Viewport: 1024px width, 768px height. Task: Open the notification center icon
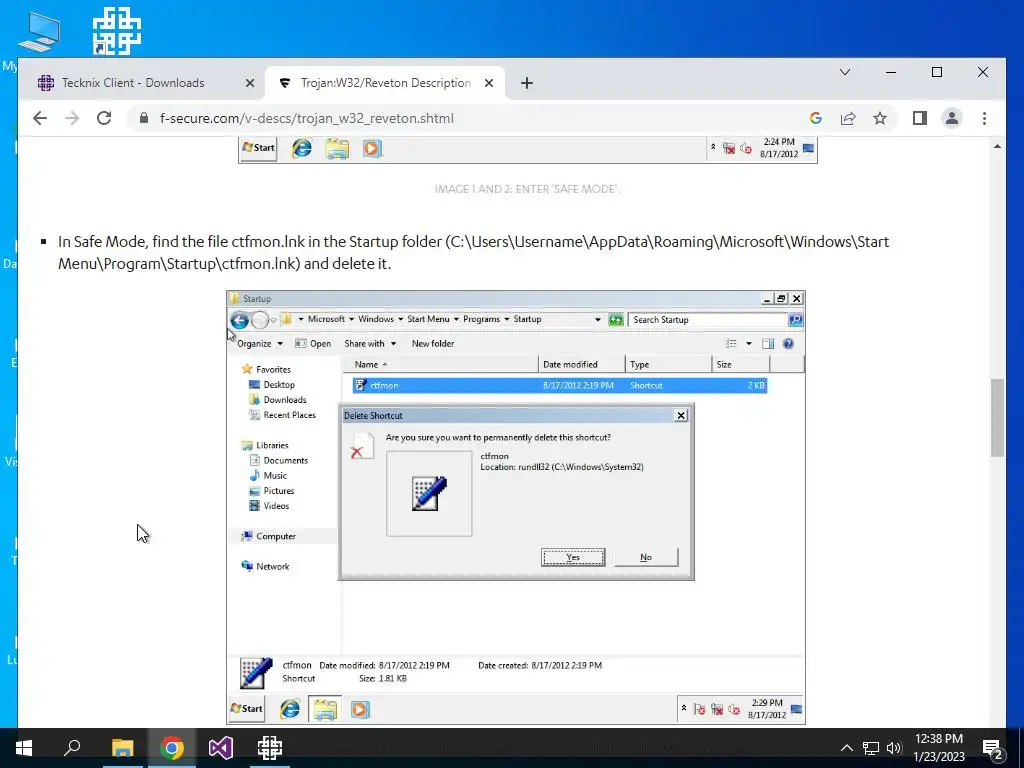point(993,748)
